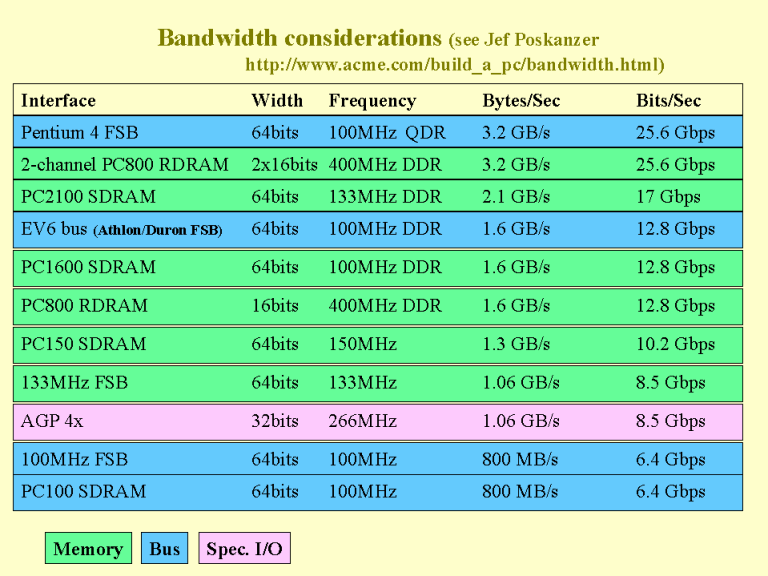Image resolution: width=768 pixels, height=576 pixels.
Task: Click the 10.2 Gbps value
Action: click(x=675, y=345)
